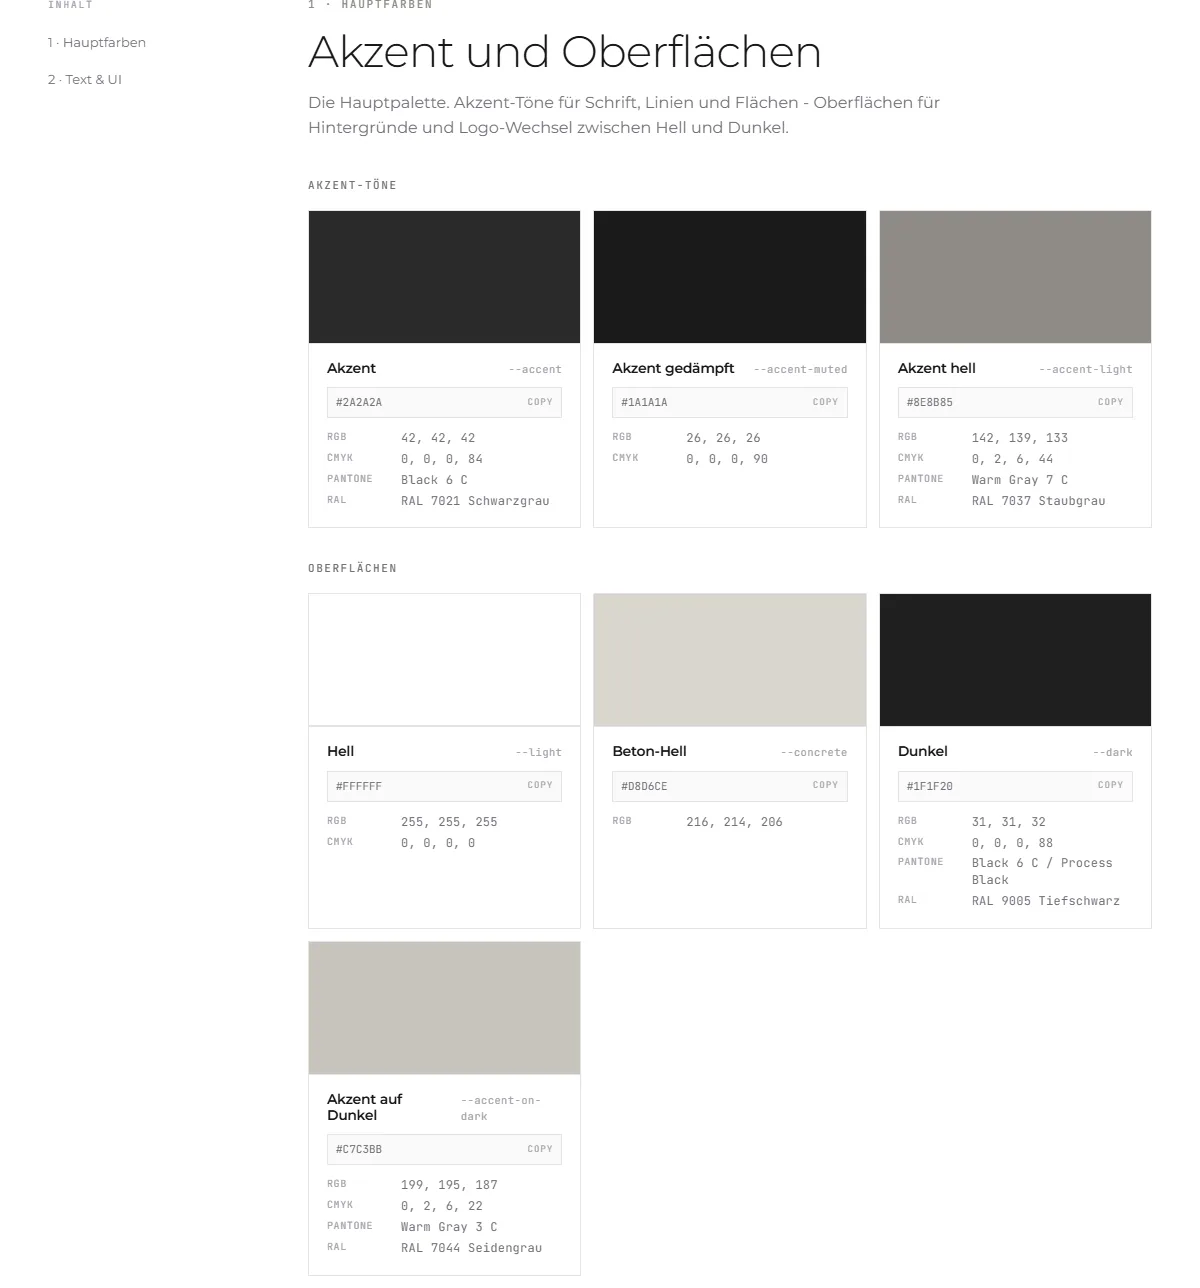Click CMYK value '0, 0, 0, 90'

(x=727, y=459)
